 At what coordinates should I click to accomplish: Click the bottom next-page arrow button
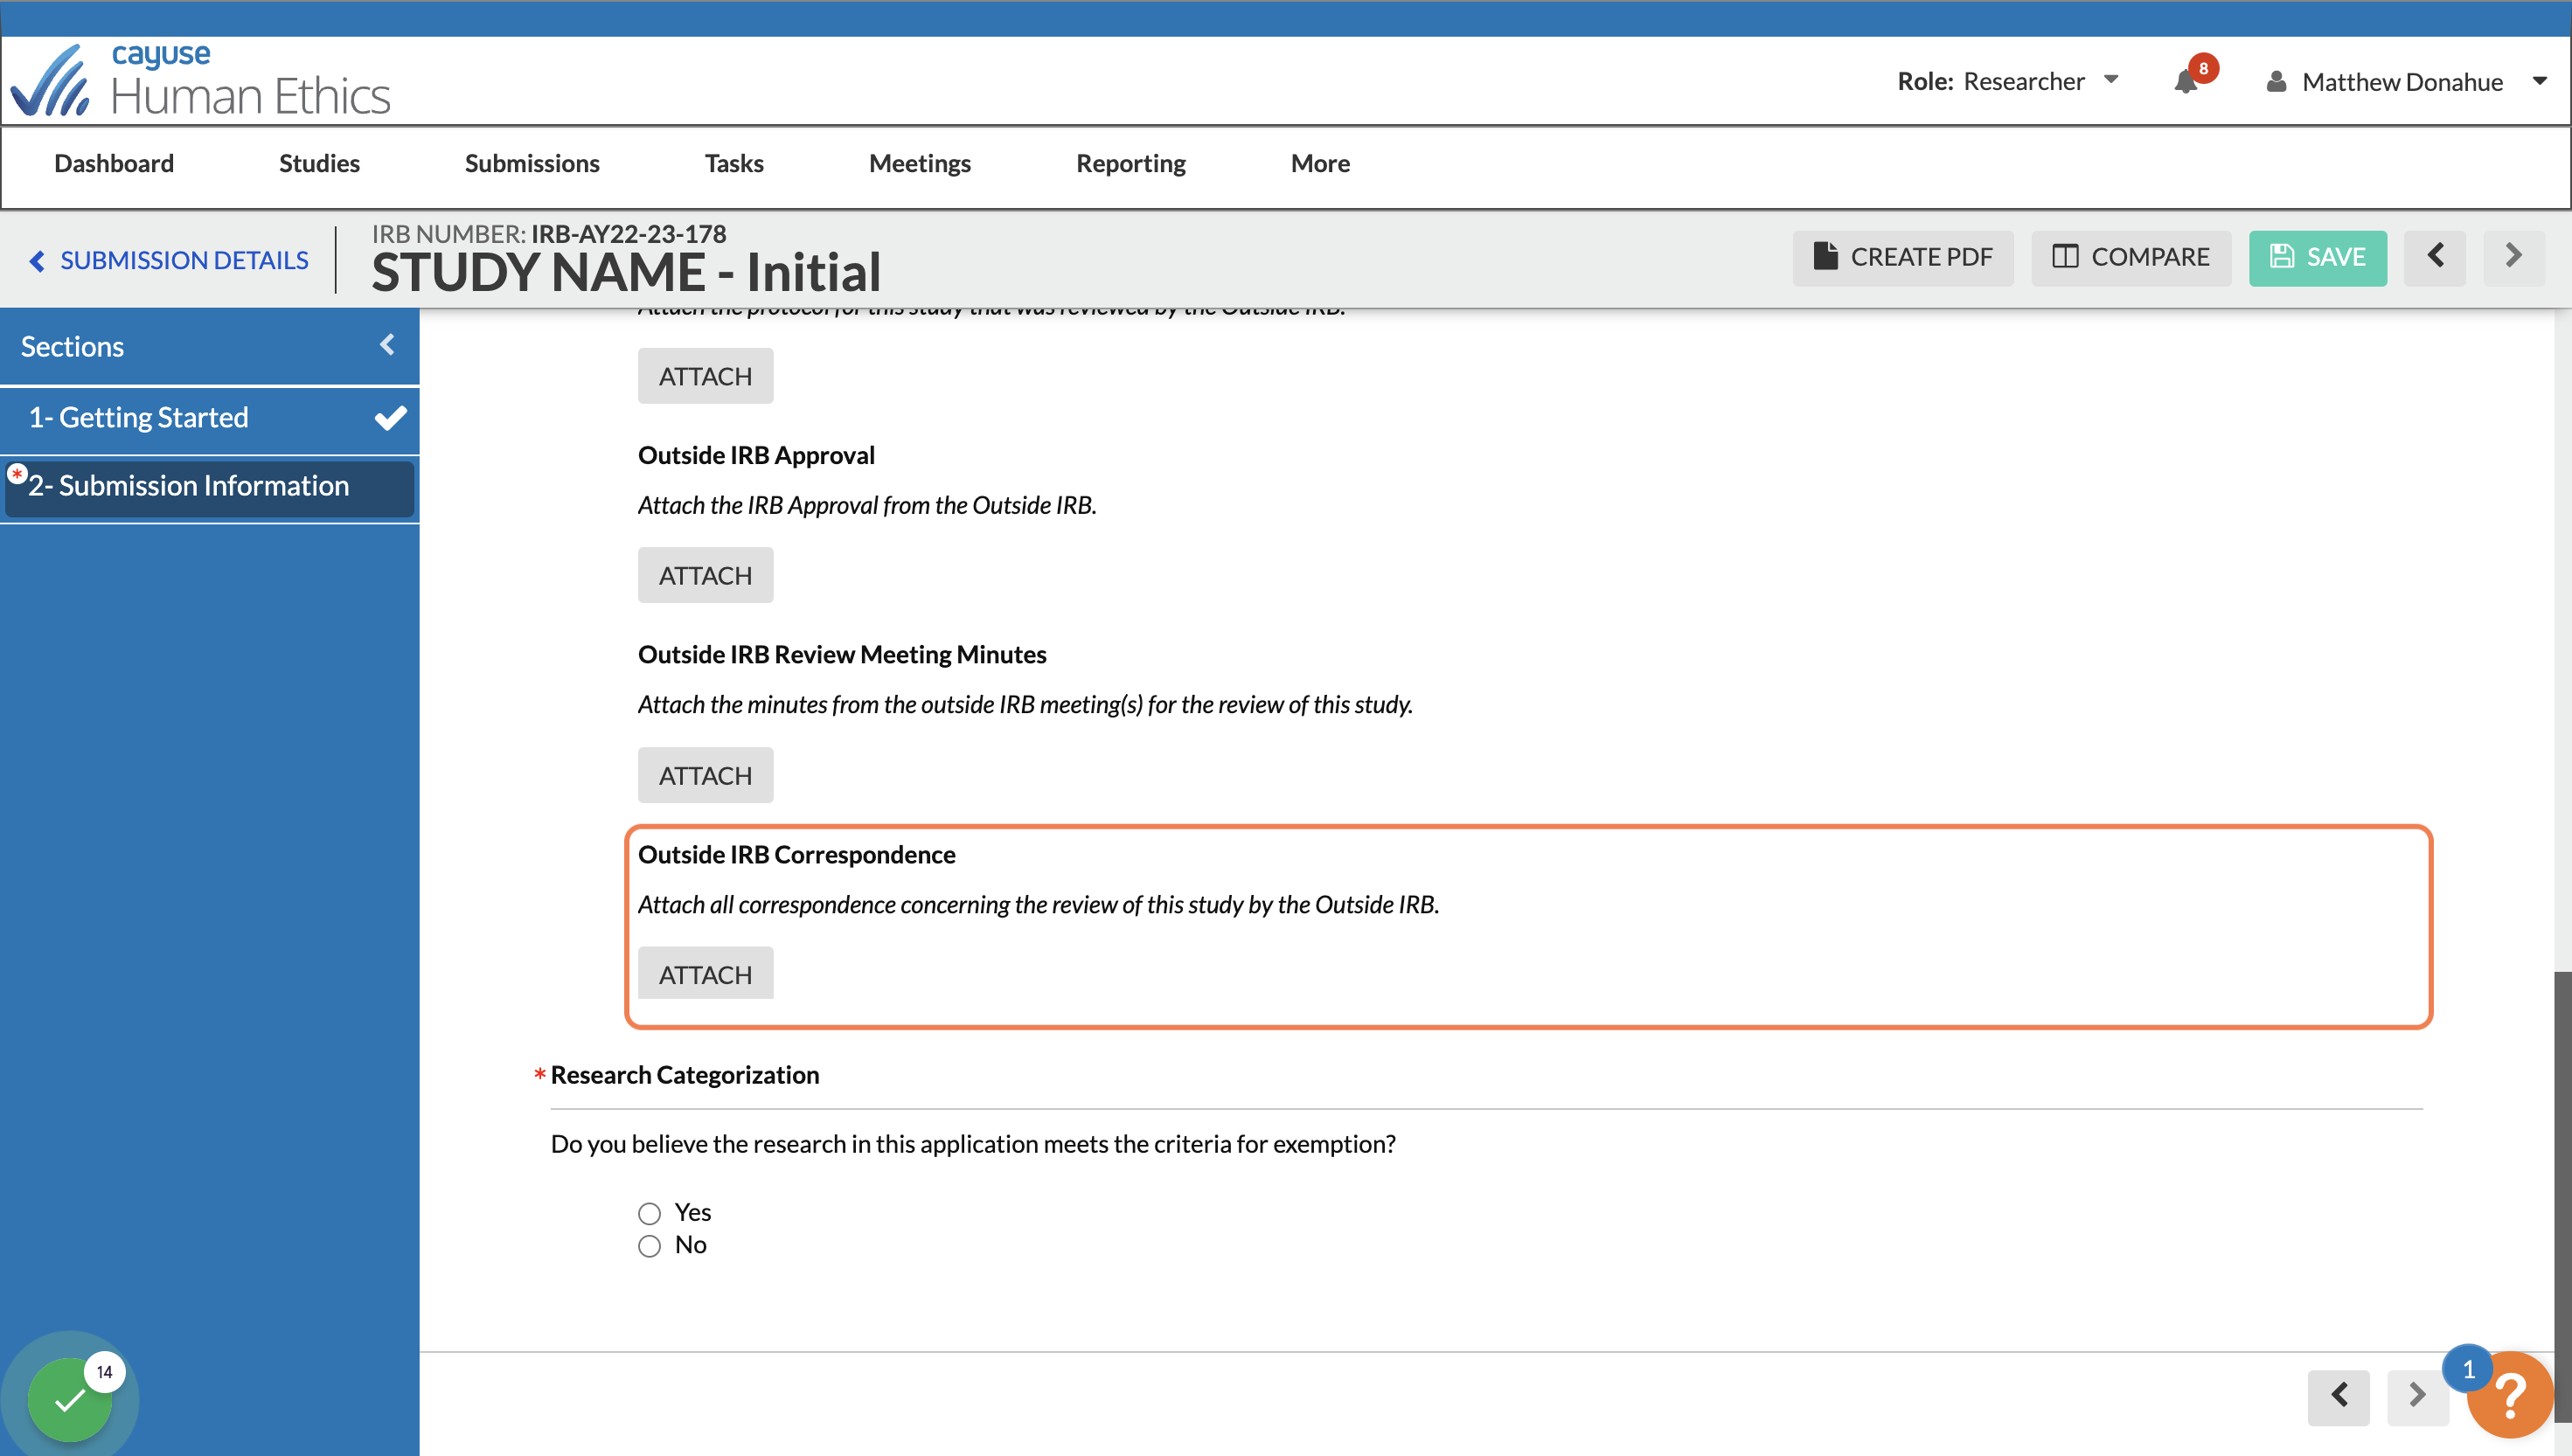coord(2417,1396)
